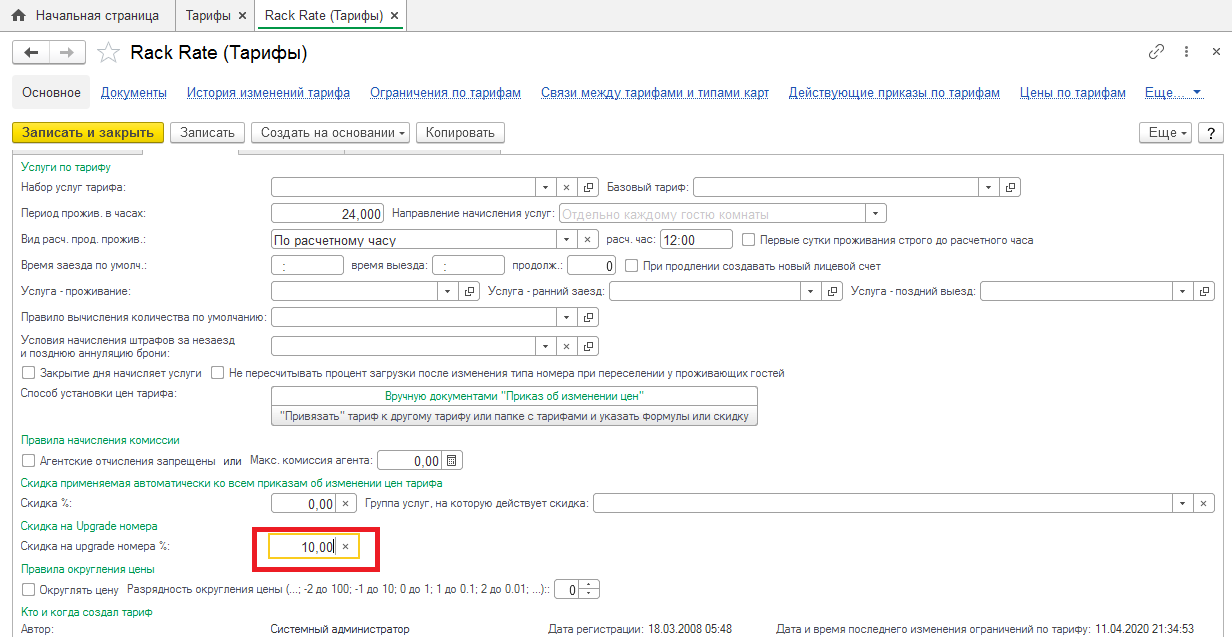
Task: Click the Копировать button
Action: [460, 133]
